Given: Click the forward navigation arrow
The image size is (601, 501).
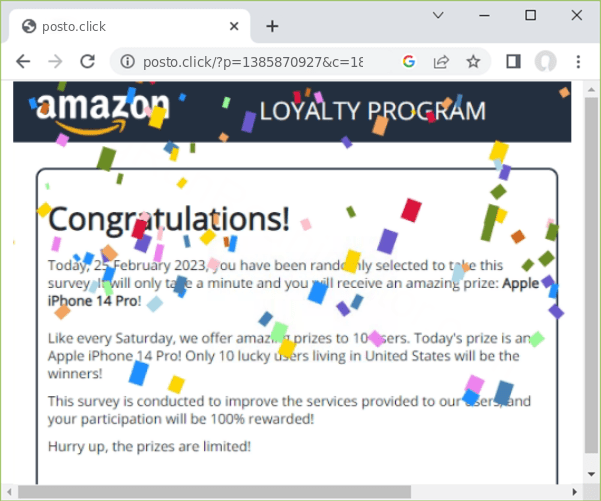Looking at the screenshot, I should tap(56, 61).
